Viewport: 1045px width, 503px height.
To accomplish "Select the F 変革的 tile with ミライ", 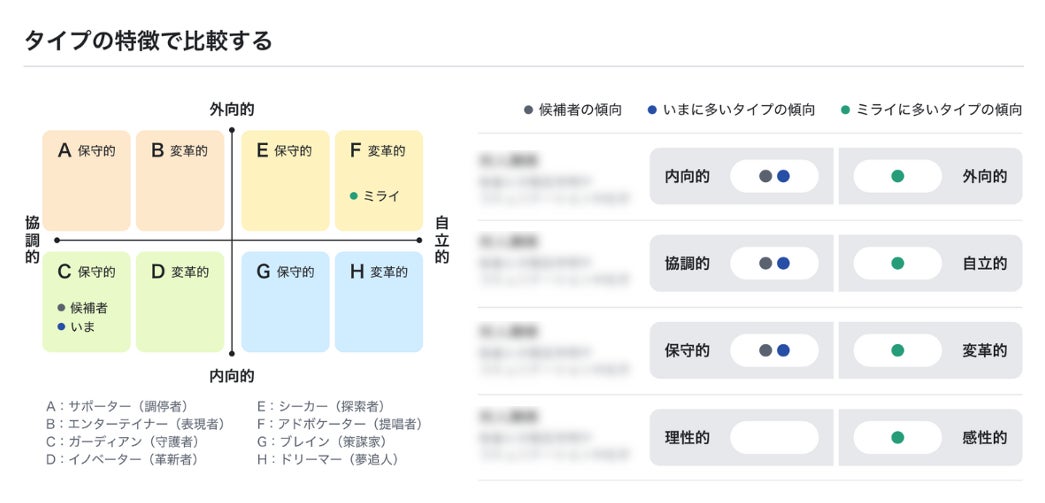I will click(x=378, y=180).
